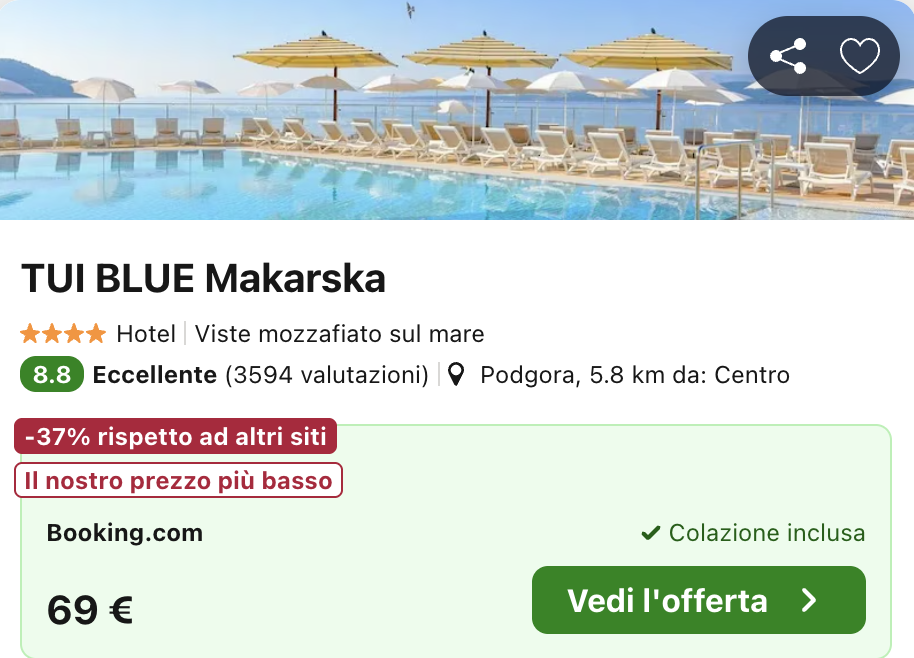Click the Hotel type label
914x658 pixels.
pyautogui.click(x=146, y=334)
